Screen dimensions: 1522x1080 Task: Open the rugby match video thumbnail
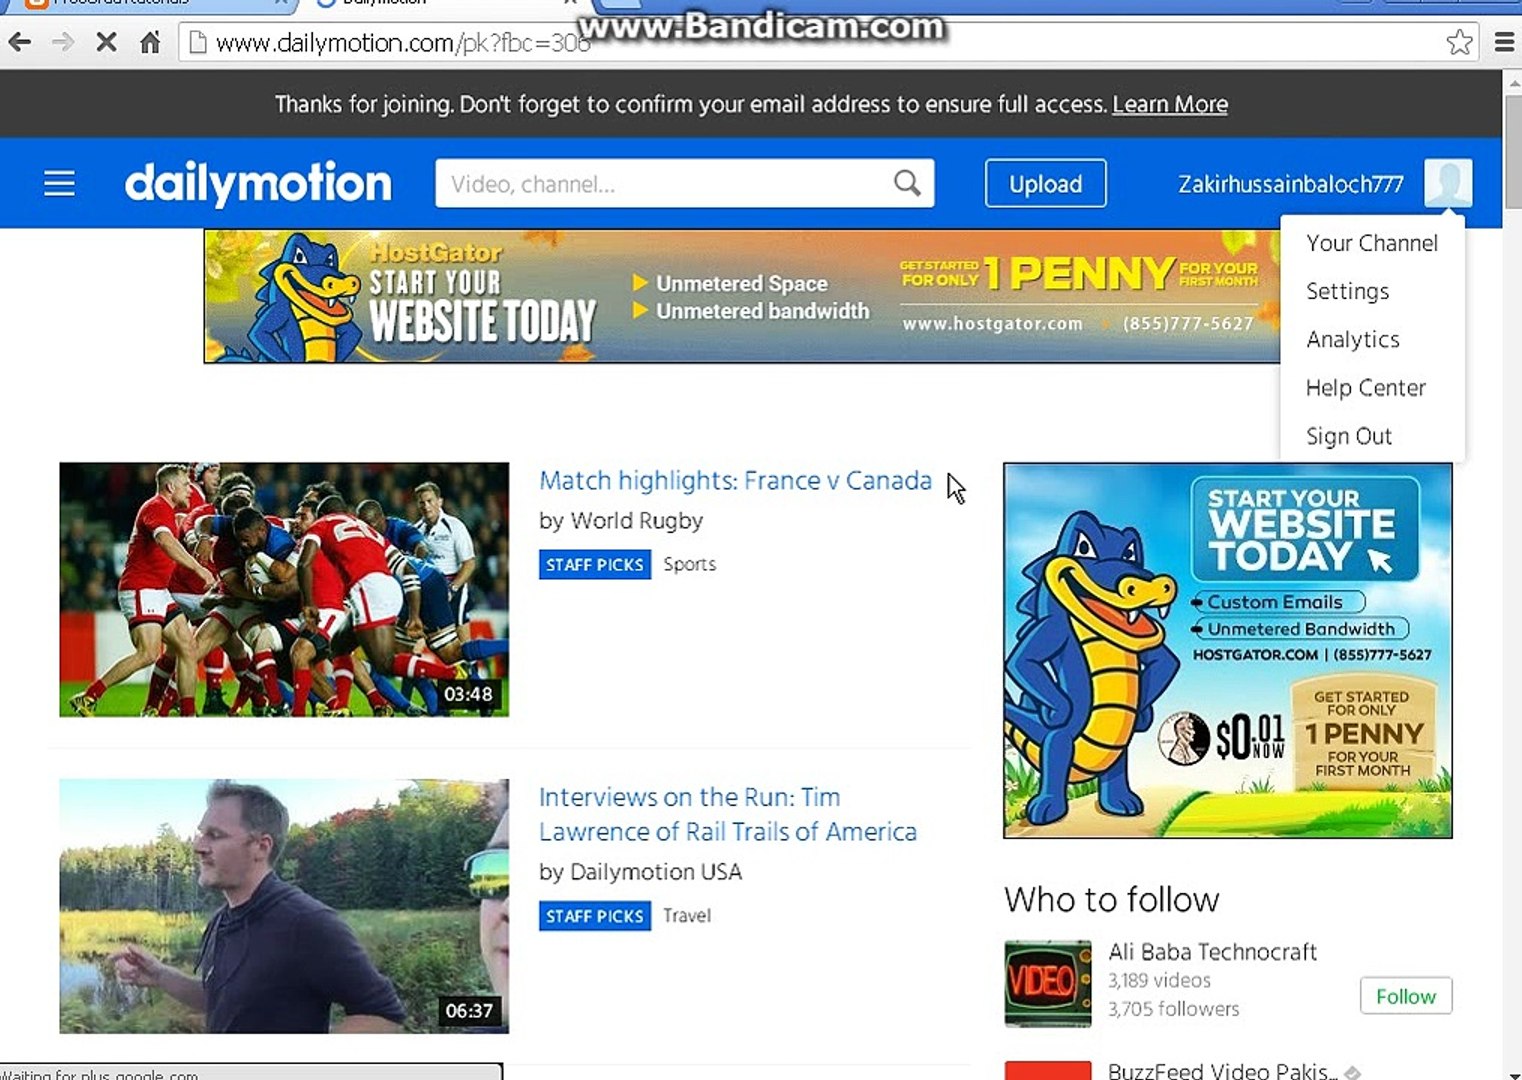click(x=284, y=589)
